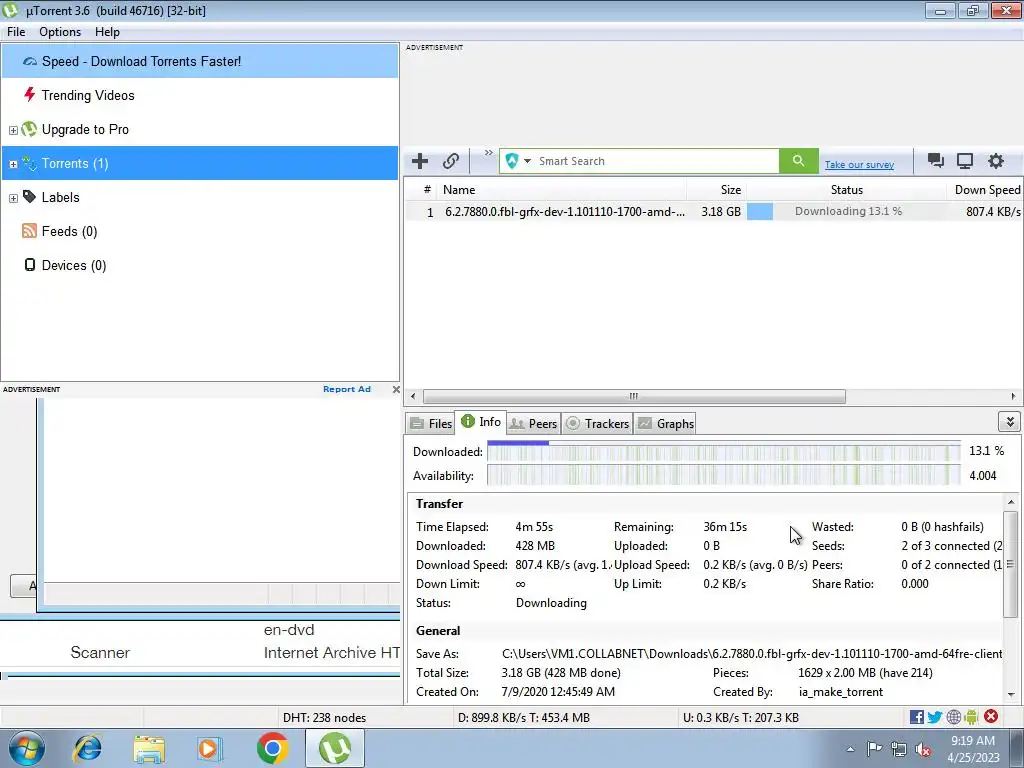This screenshot has height=768, width=1024.
Task: Launch Internet Explorer from the taskbar
Action: (87, 748)
